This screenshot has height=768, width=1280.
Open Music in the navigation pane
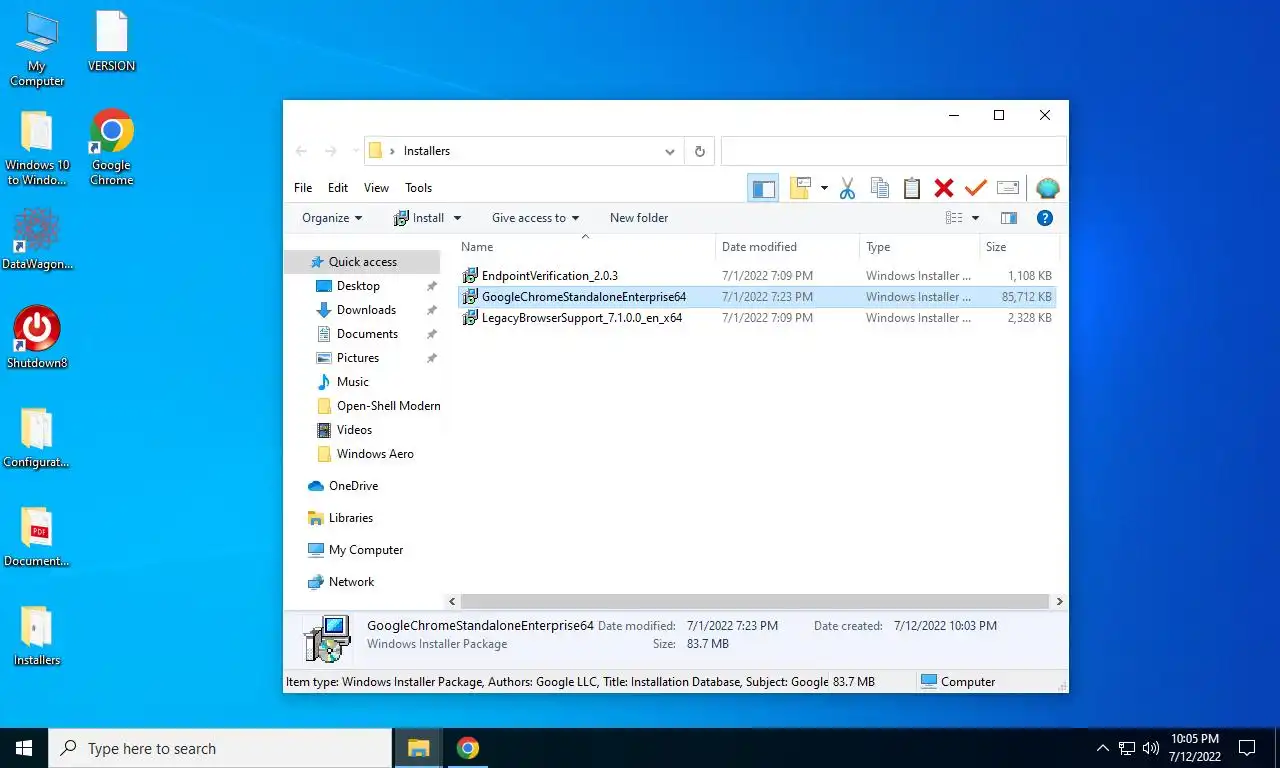353,382
